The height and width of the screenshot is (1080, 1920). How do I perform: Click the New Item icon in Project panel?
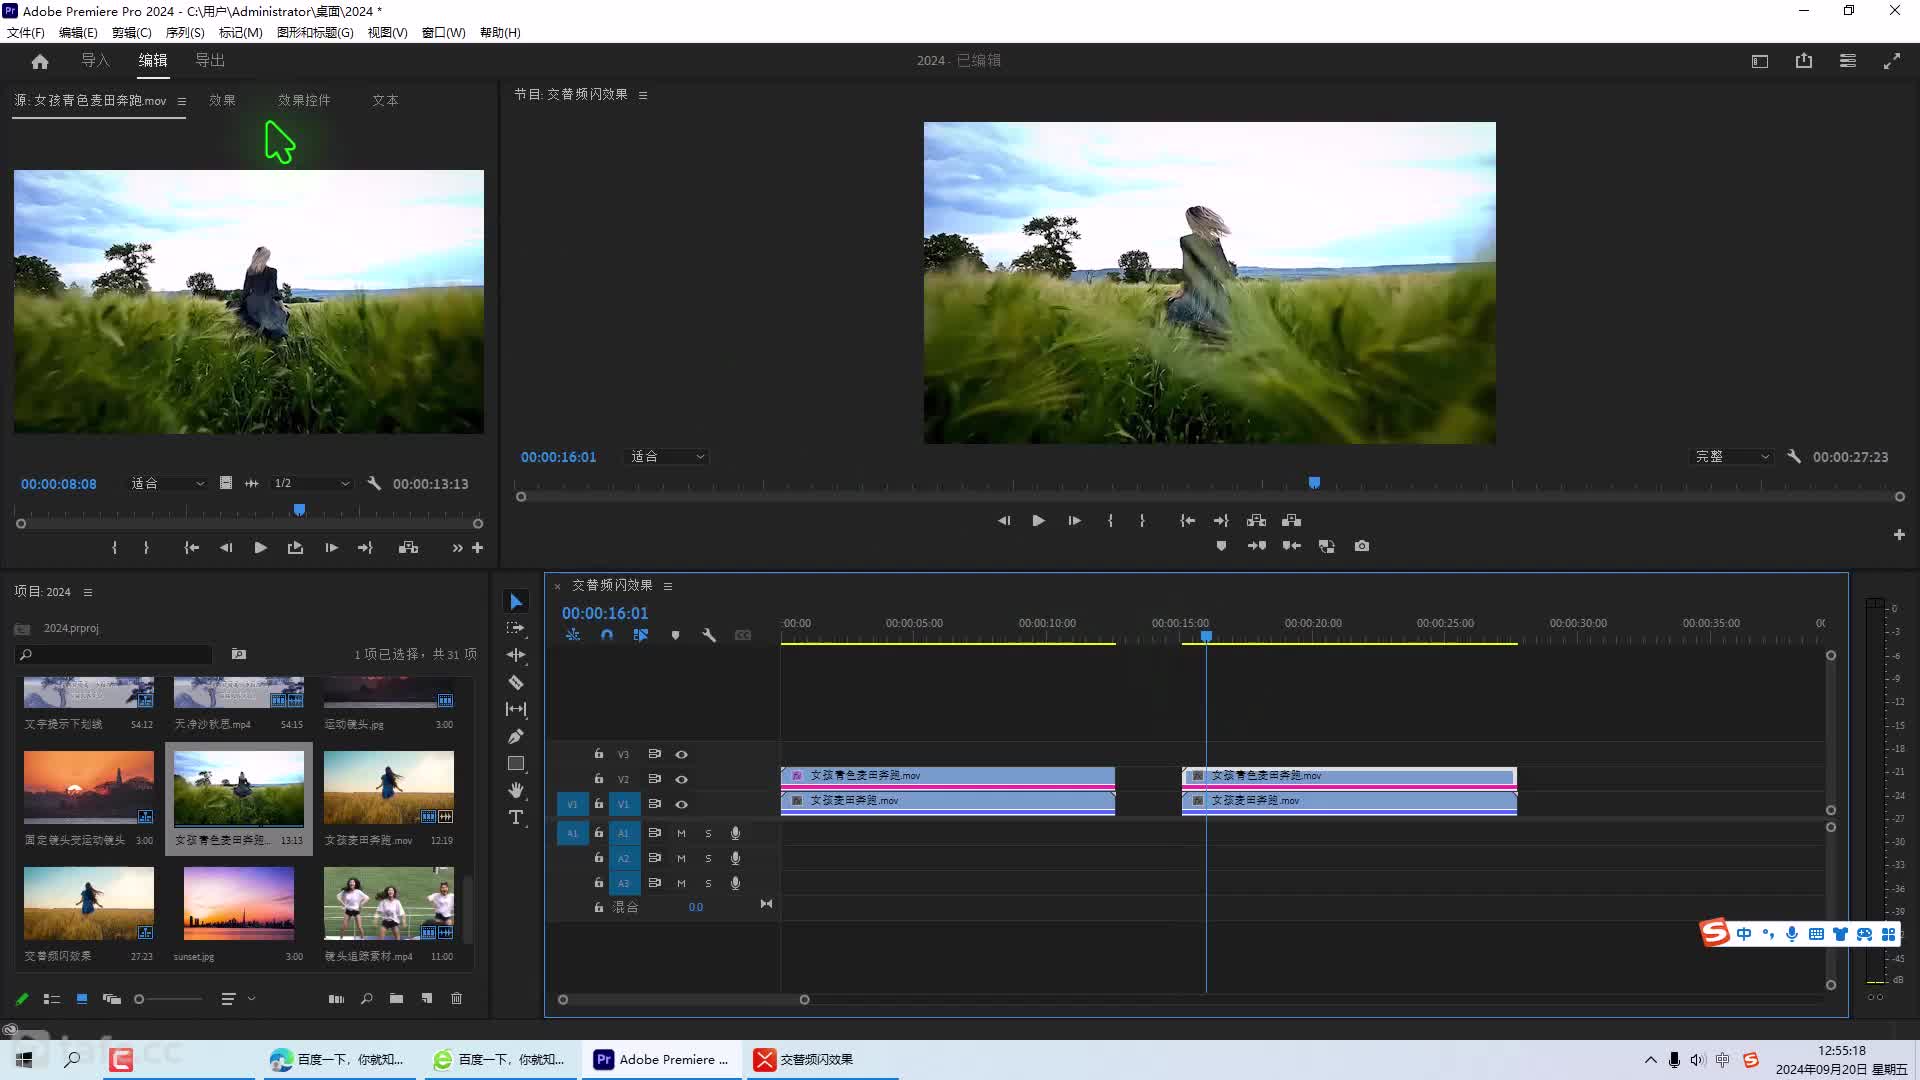pos(427,998)
